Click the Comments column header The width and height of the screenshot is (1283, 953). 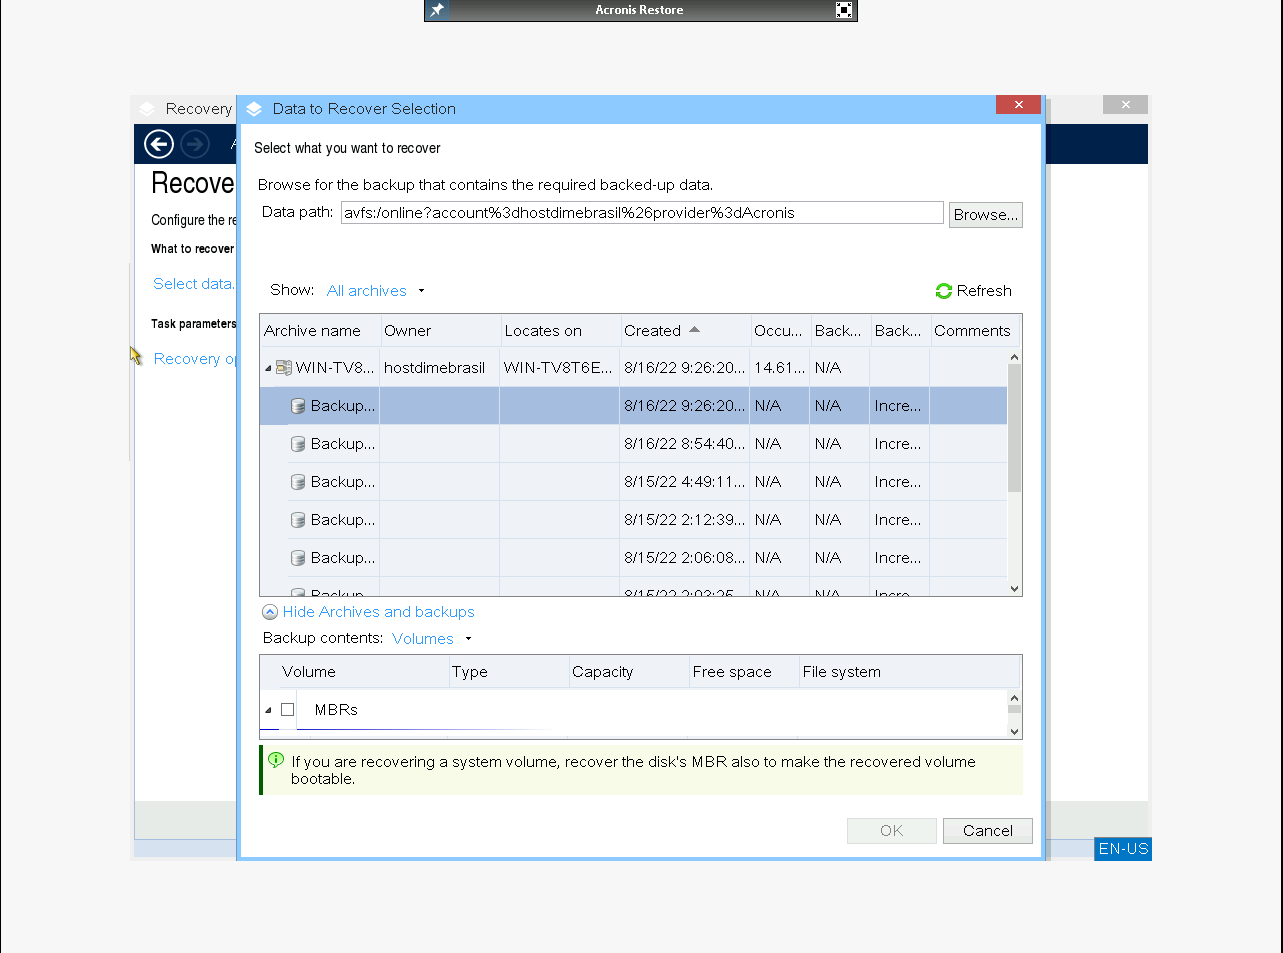click(x=975, y=331)
